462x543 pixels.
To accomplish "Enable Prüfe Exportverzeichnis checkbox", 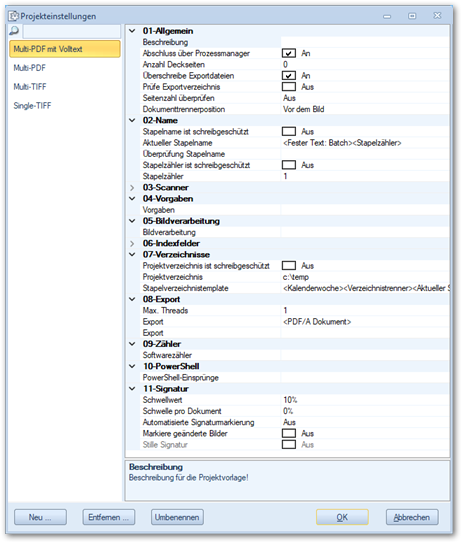I will (x=288, y=87).
